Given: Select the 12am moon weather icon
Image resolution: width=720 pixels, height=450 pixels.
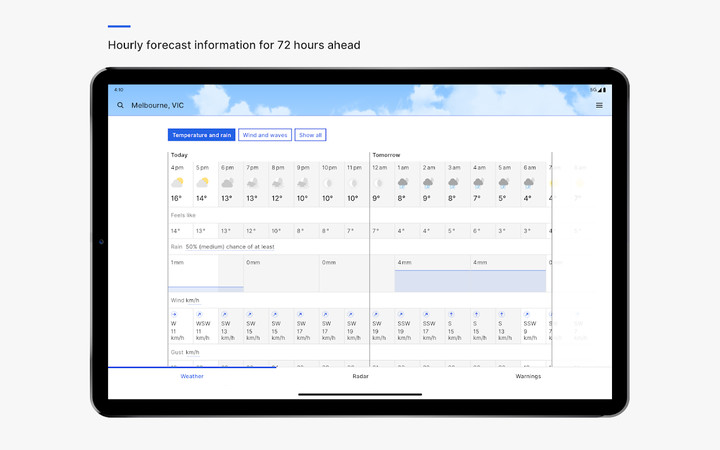Looking at the screenshot, I should point(378,183).
